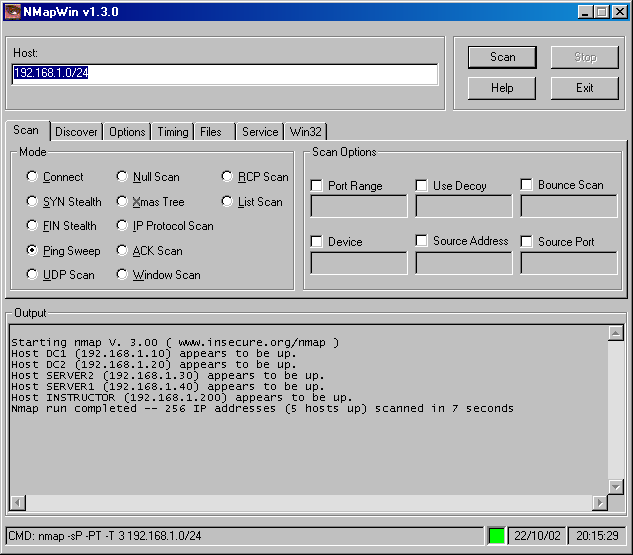Enable the Source Address checkbox

[x=421, y=241]
